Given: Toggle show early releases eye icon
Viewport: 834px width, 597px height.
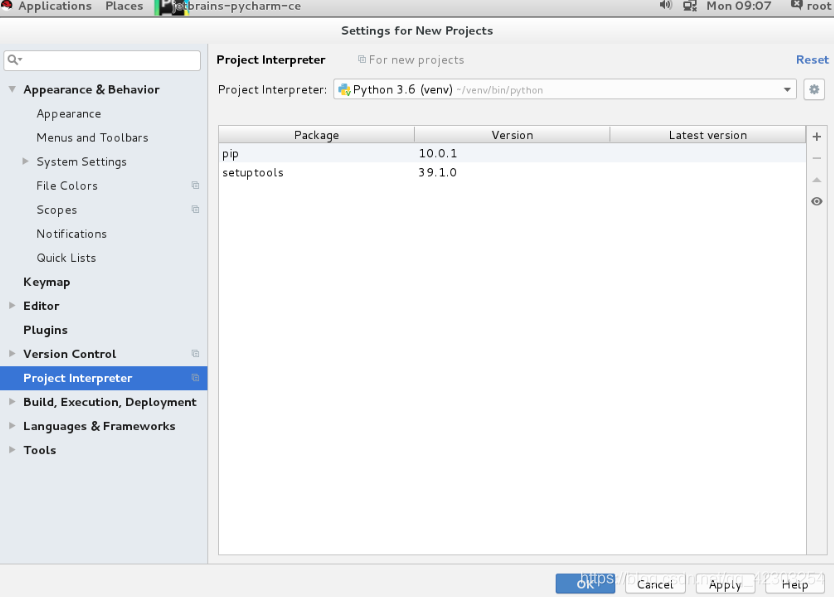Looking at the screenshot, I should click(x=816, y=201).
